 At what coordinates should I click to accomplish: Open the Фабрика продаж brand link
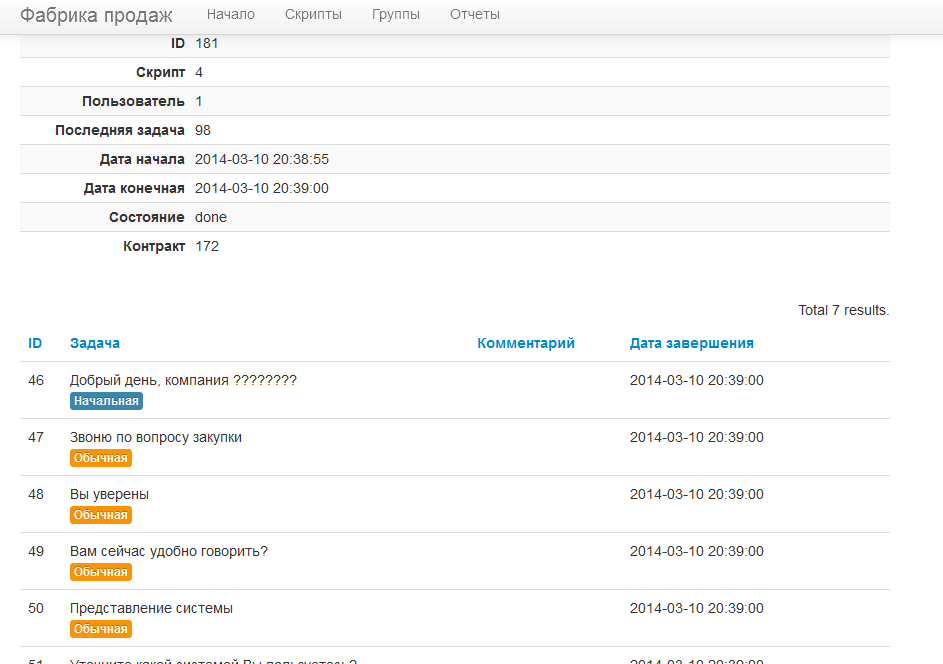coord(96,15)
